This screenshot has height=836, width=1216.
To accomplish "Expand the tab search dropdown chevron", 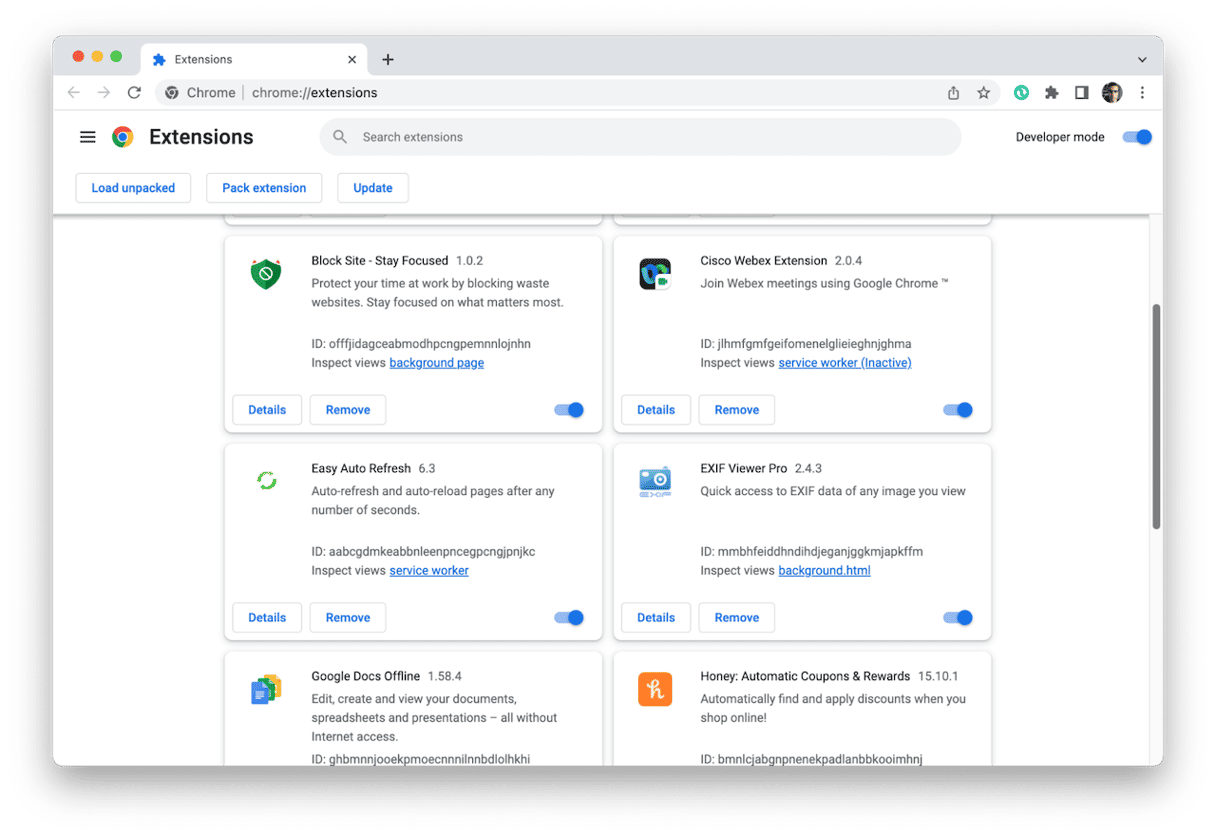I will point(1142,60).
